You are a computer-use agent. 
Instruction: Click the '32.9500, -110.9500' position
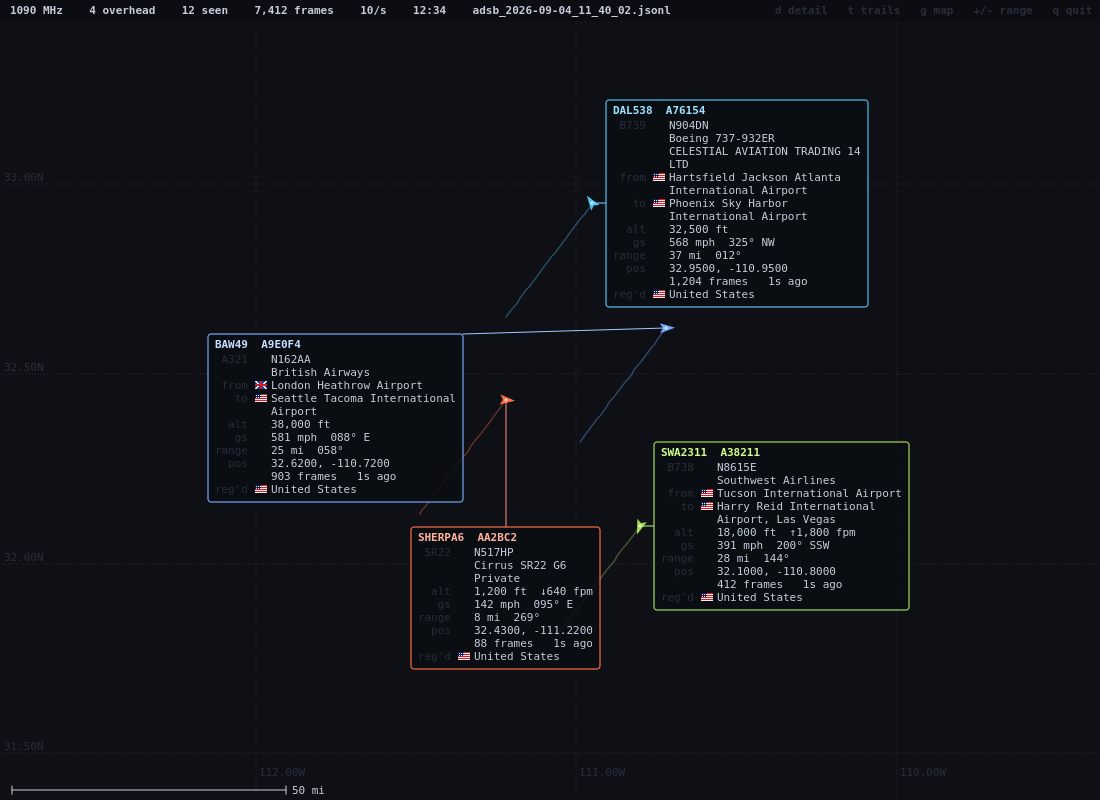pyautogui.click(x=728, y=269)
